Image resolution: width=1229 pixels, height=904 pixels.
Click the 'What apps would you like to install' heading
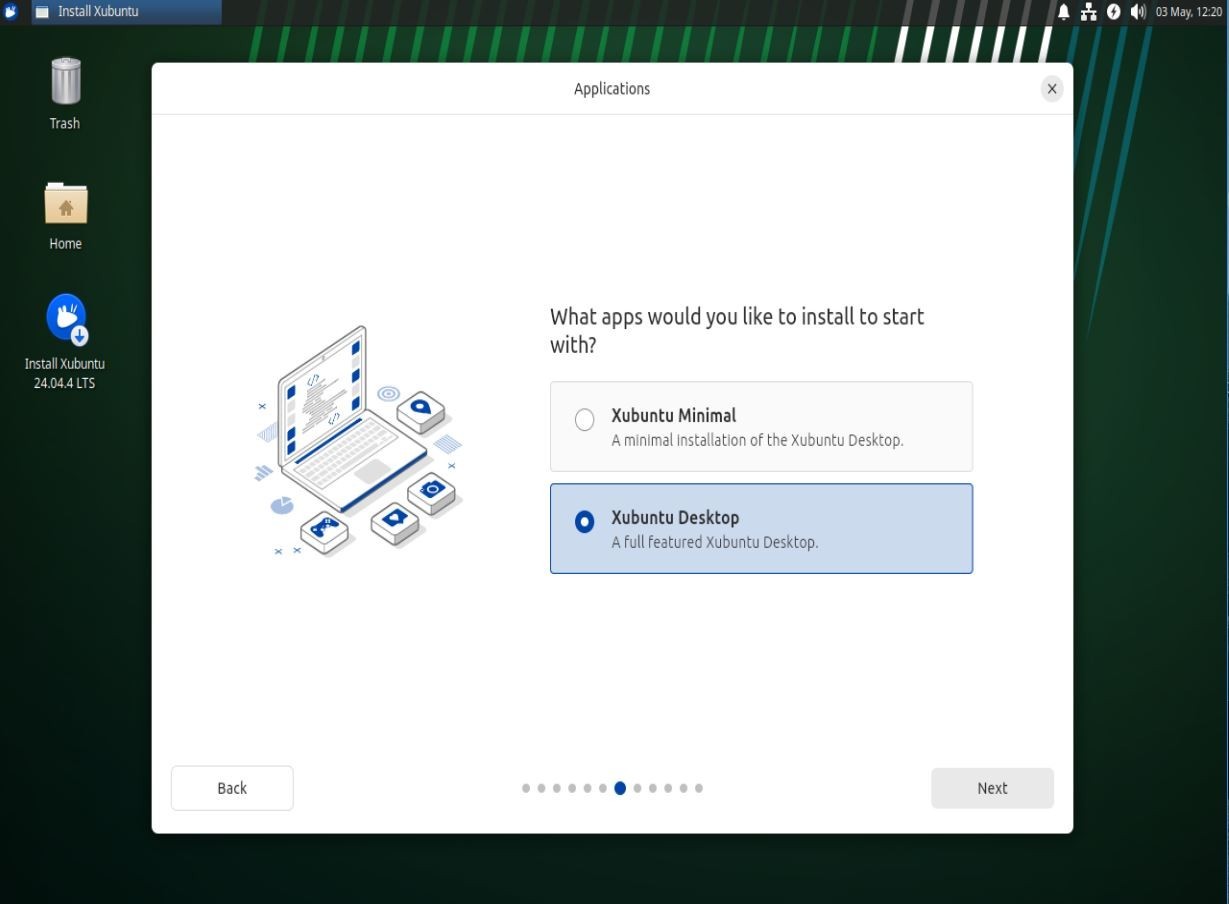[737, 330]
